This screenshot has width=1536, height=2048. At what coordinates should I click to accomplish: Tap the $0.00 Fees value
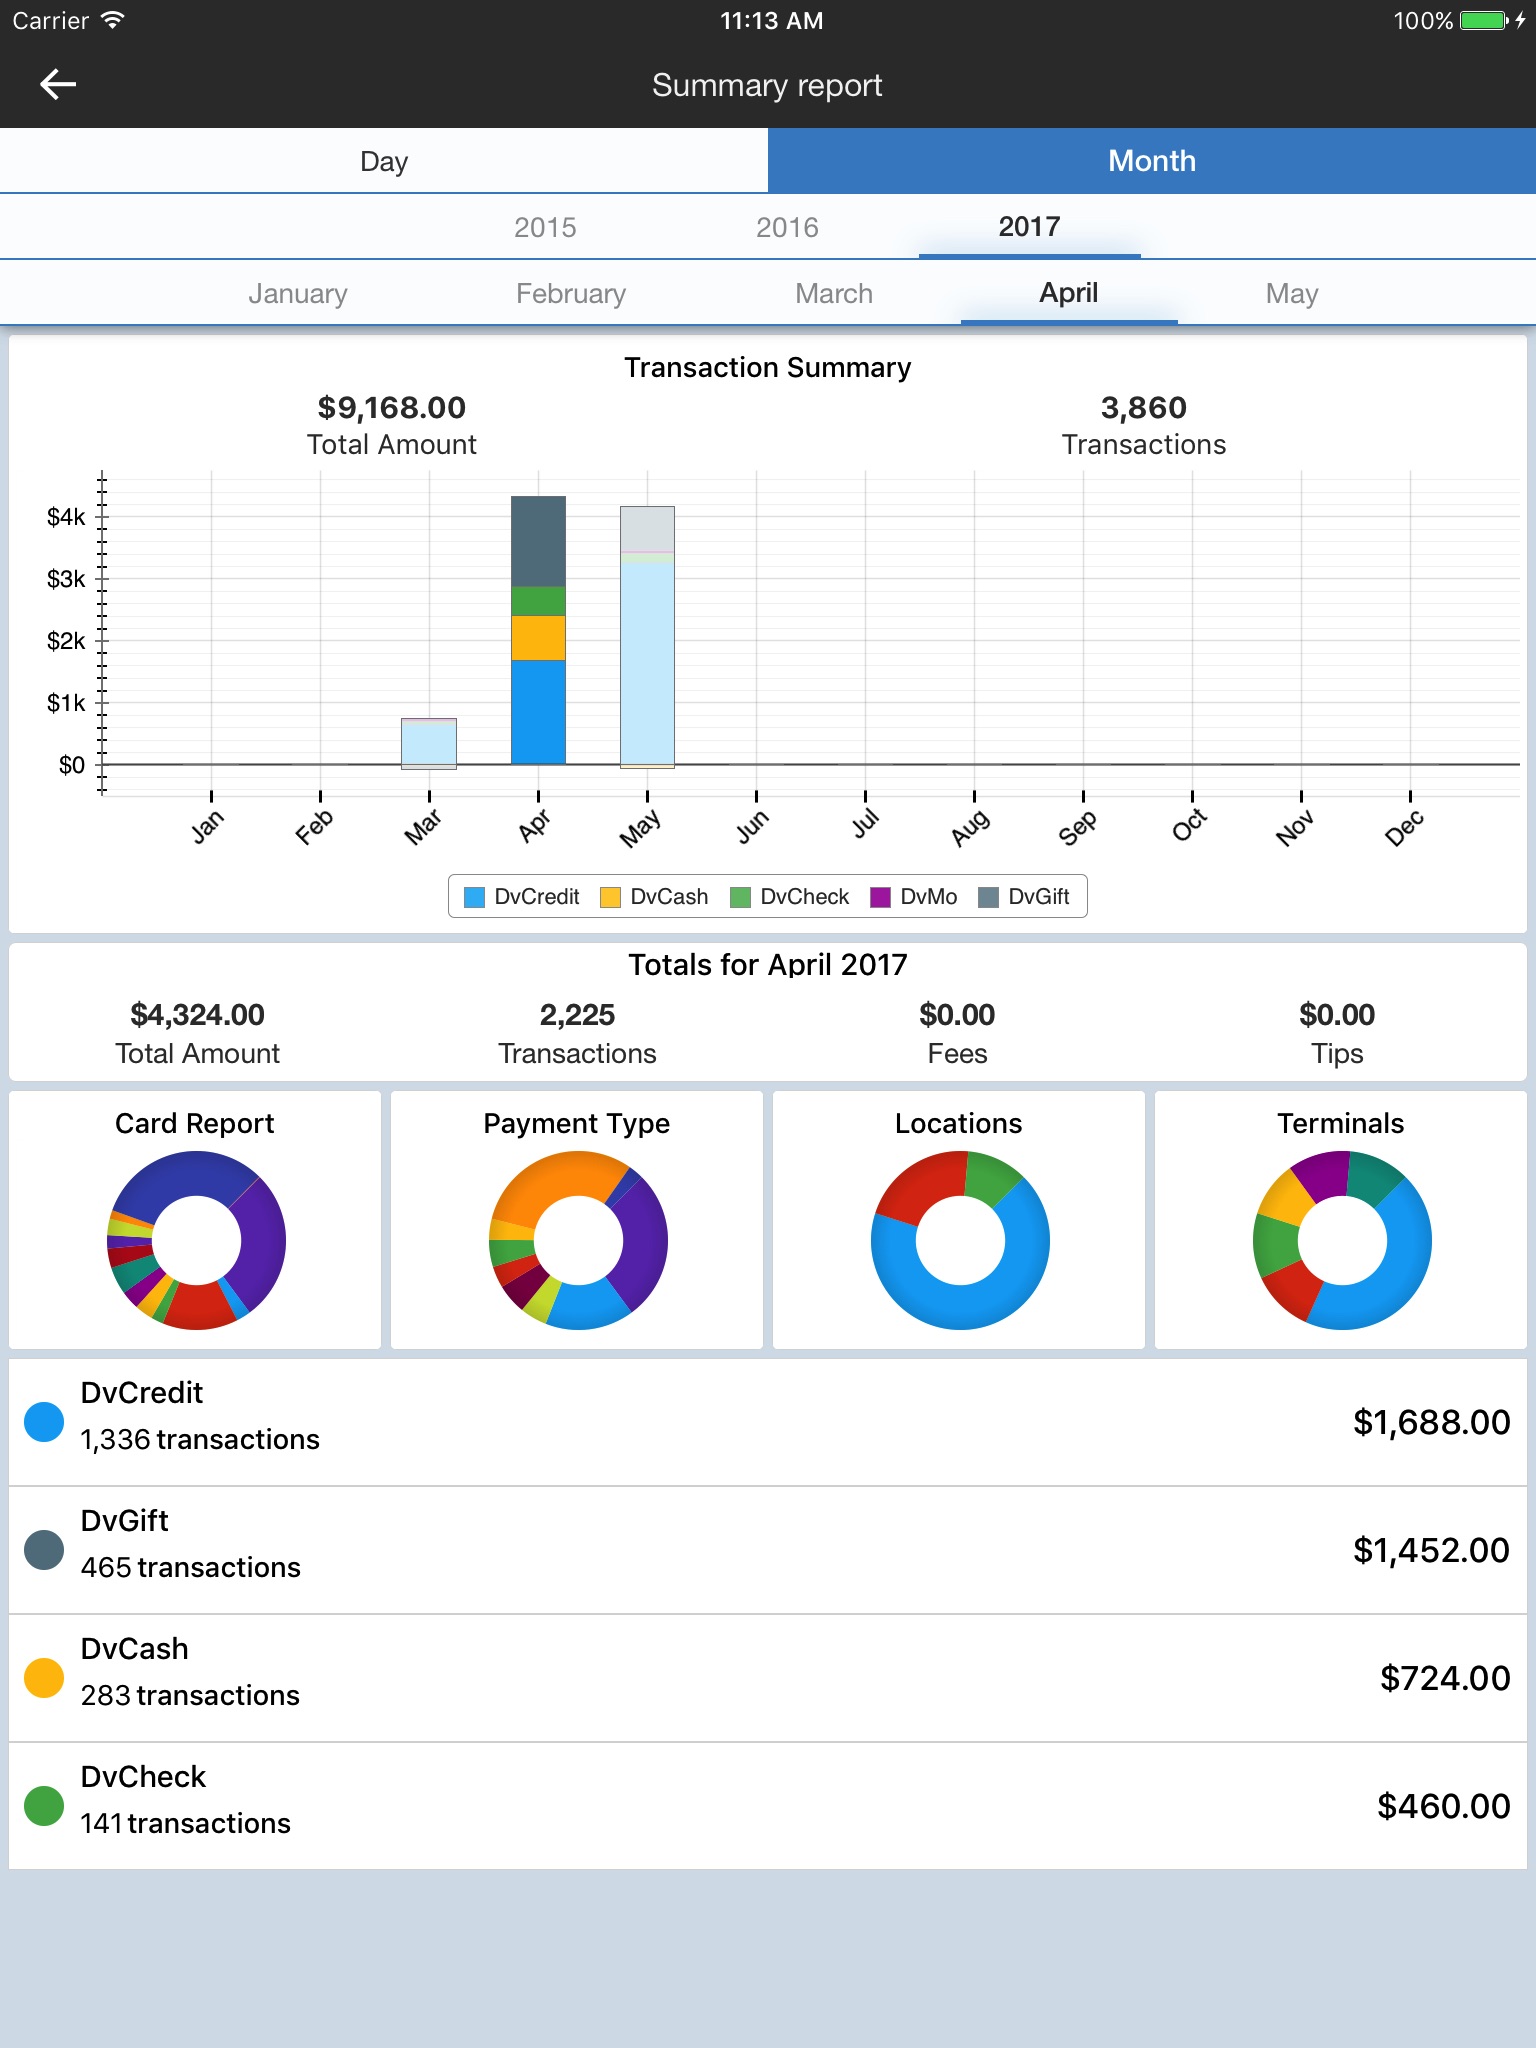pos(957,1015)
